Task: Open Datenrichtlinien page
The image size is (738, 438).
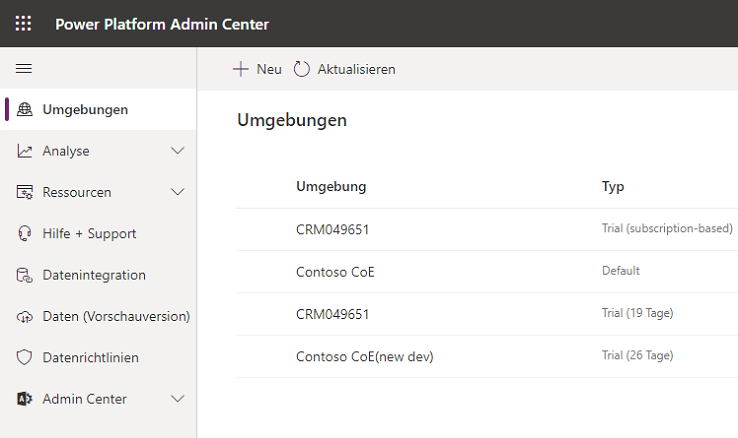Action: click(x=98, y=358)
